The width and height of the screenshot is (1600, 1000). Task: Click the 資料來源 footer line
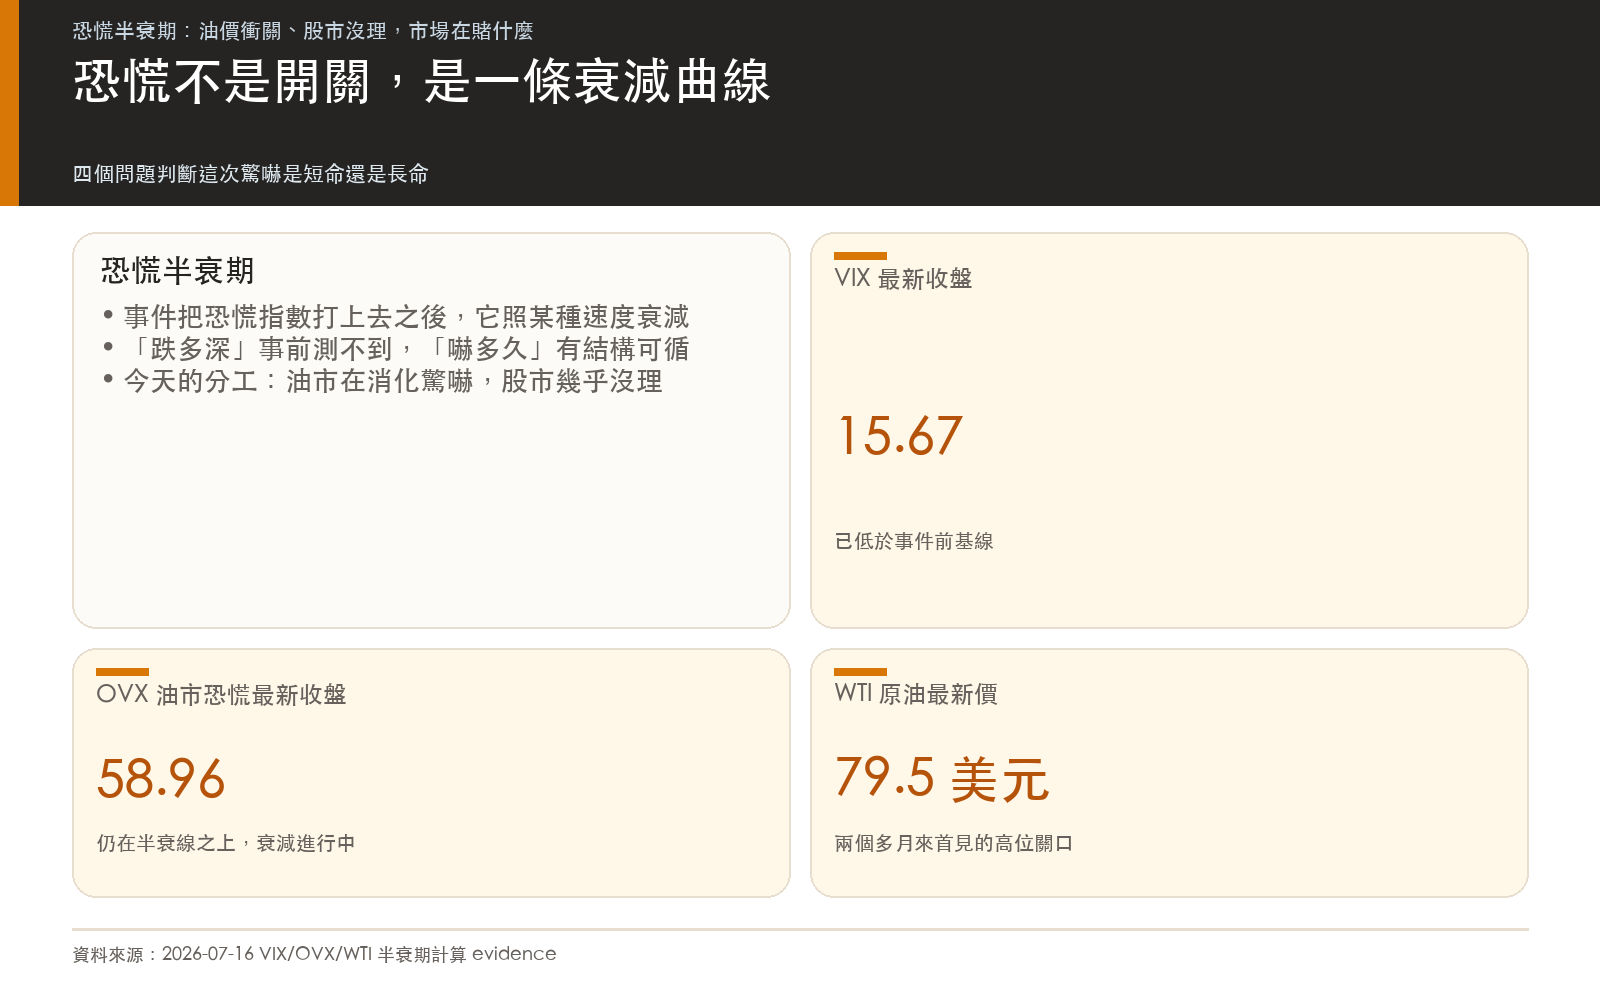(x=314, y=954)
